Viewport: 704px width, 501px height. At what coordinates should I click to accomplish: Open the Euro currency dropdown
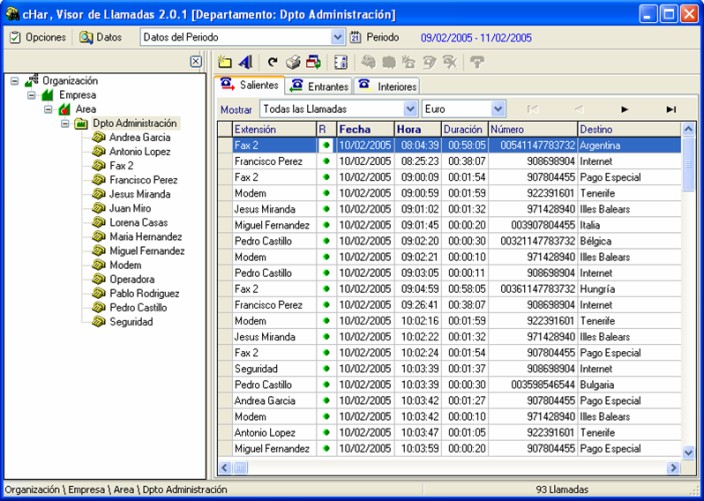[497, 108]
